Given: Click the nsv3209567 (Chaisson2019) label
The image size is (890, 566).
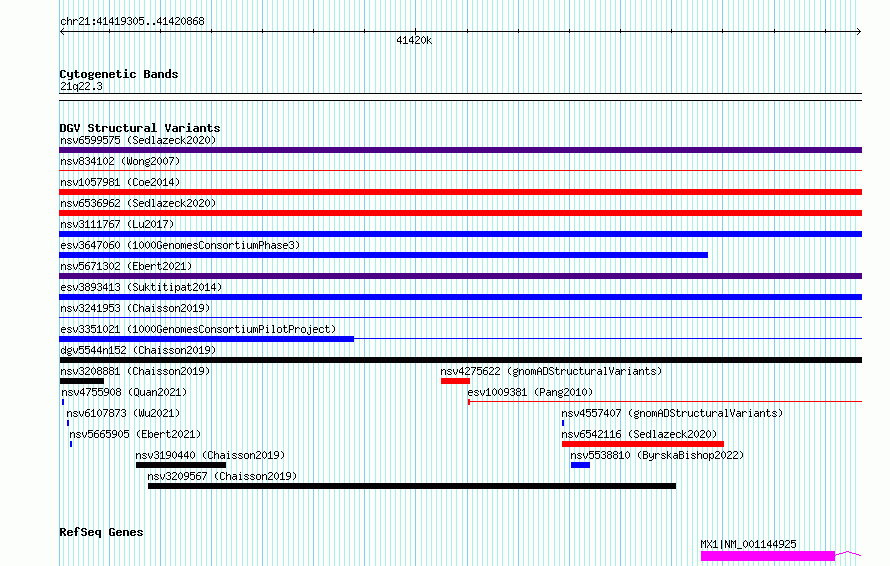Looking at the screenshot, I should tap(222, 476).
